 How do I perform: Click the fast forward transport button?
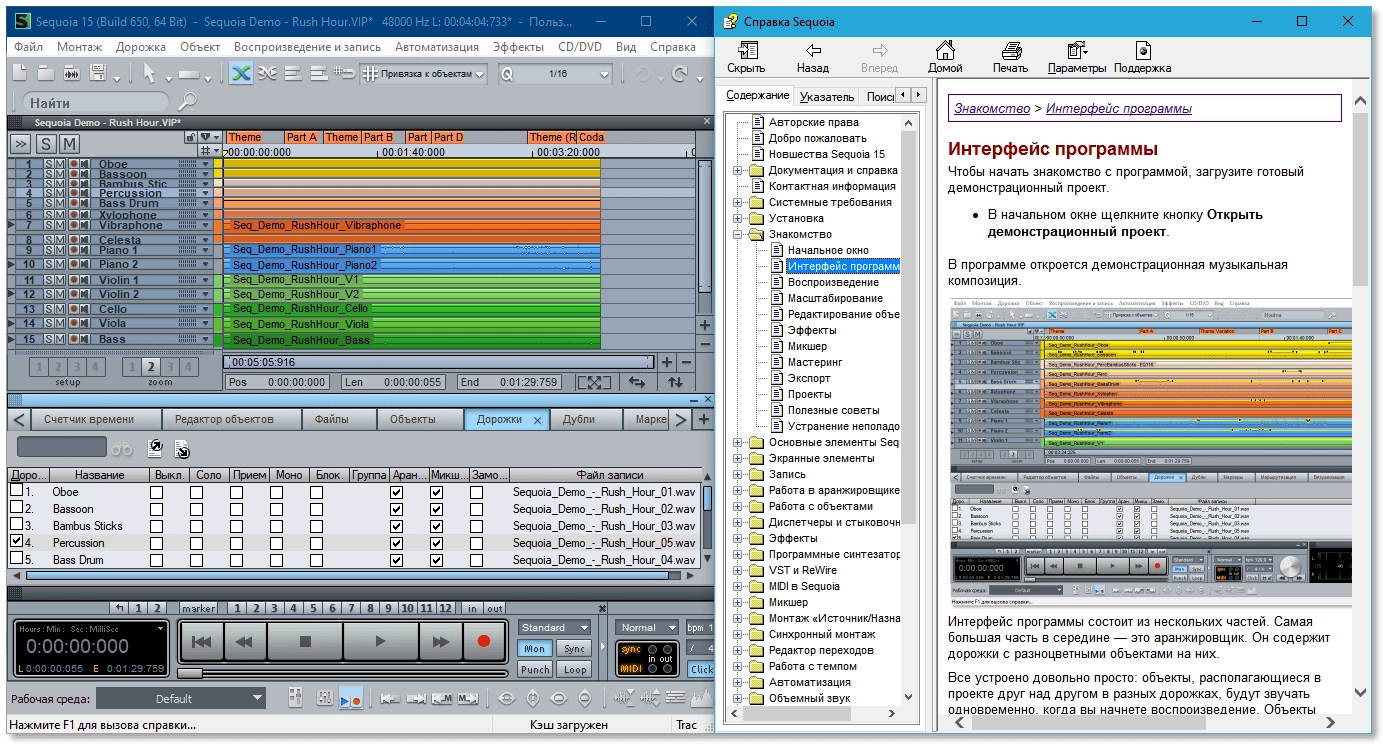pos(440,641)
